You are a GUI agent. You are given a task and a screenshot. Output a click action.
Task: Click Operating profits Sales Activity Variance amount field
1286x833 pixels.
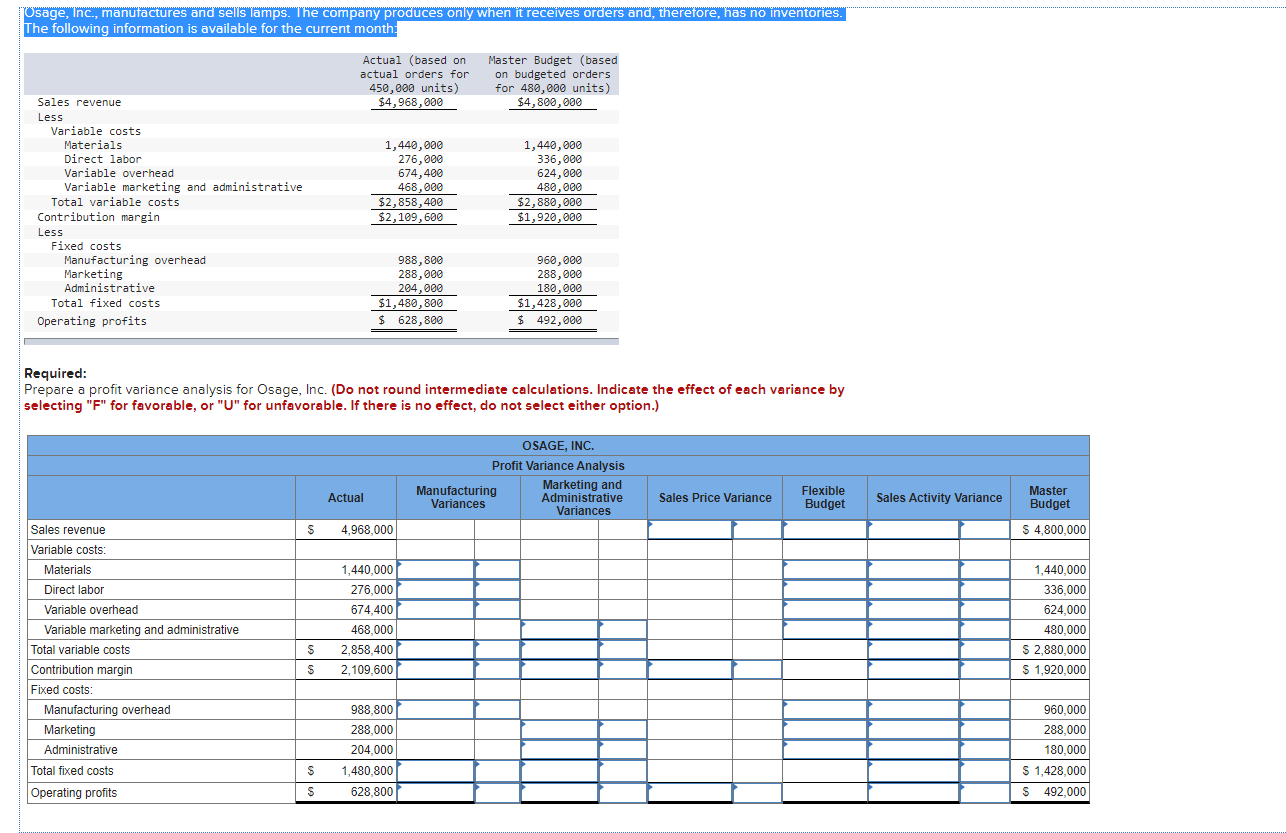tap(913, 793)
